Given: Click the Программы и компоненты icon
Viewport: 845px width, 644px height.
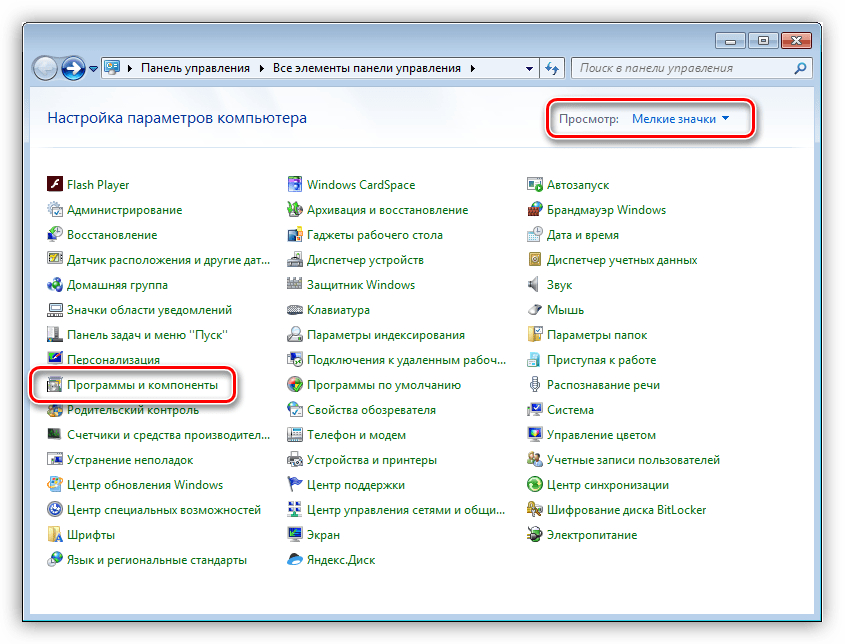Looking at the screenshot, I should [55, 385].
